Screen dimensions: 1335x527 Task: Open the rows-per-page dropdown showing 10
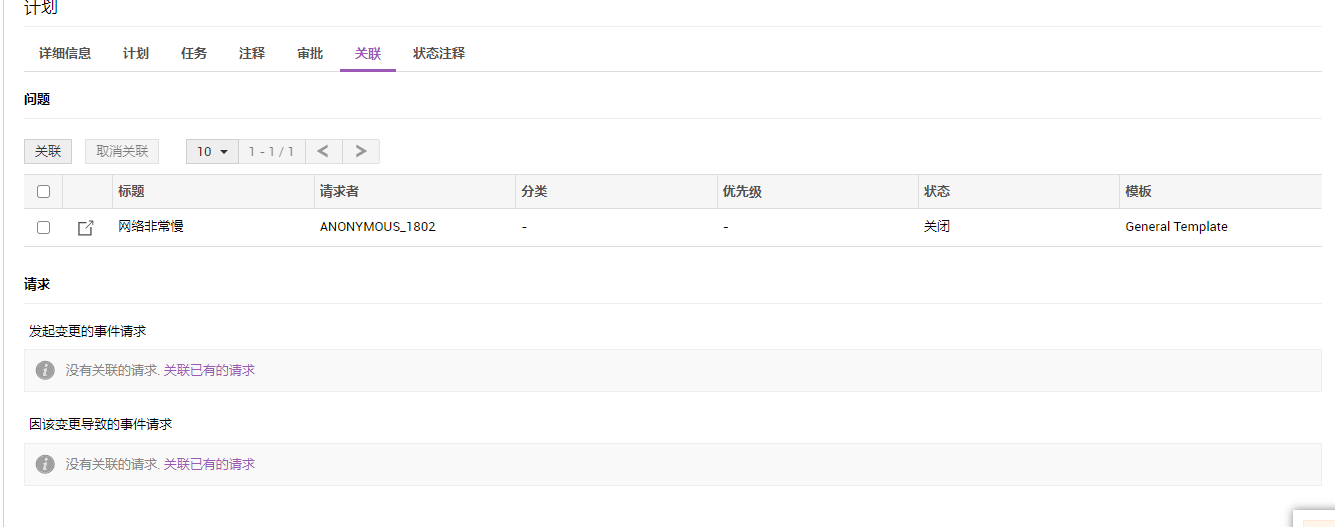(x=212, y=151)
